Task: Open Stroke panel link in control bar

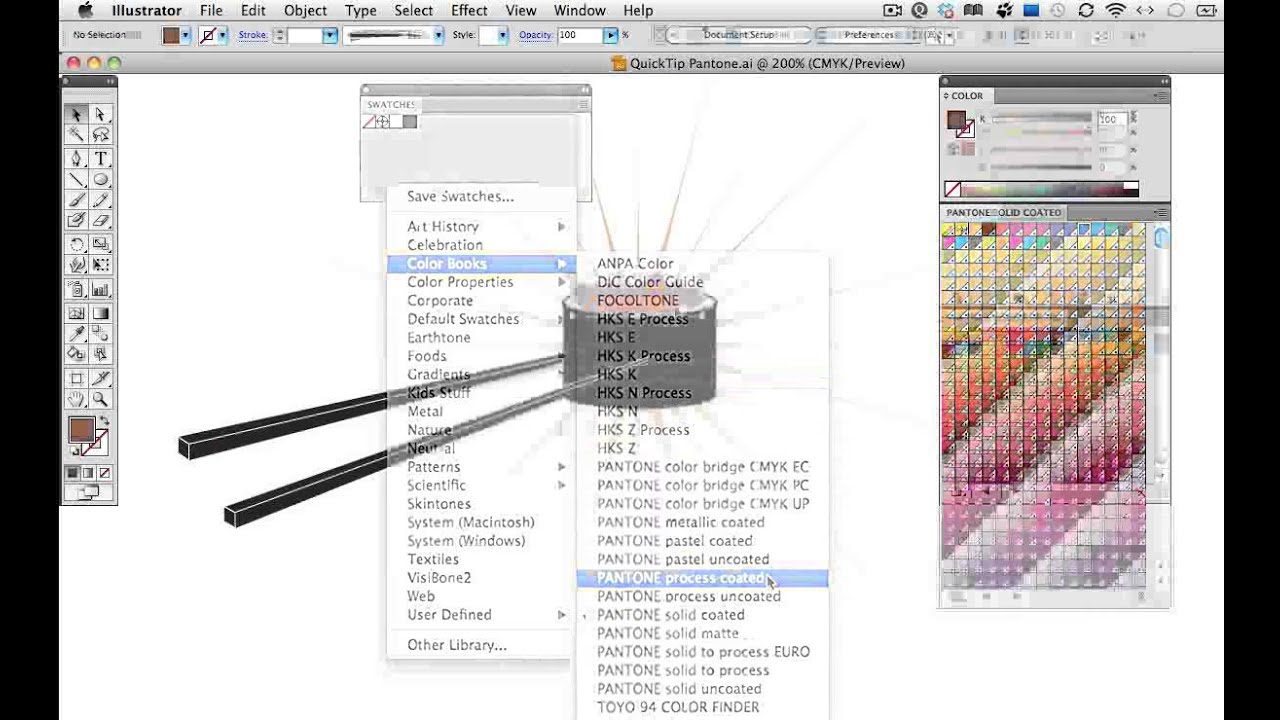Action: pyautogui.click(x=252, y=35)
